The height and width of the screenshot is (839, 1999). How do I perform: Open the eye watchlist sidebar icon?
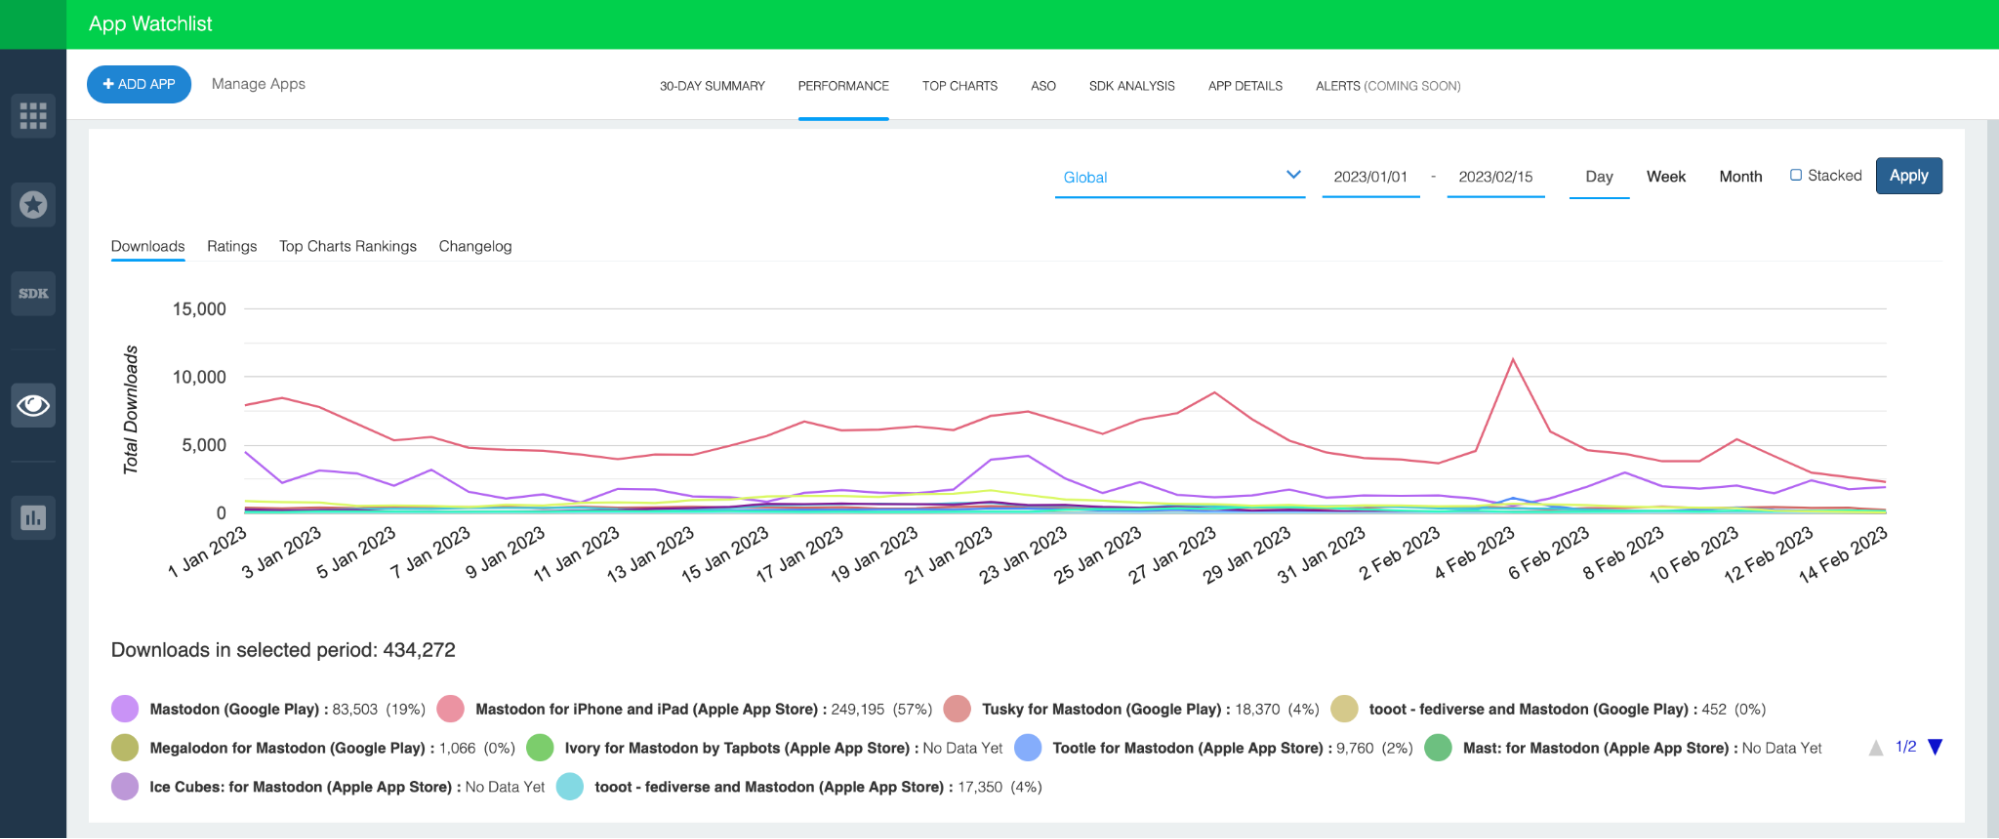pos(33,405)
